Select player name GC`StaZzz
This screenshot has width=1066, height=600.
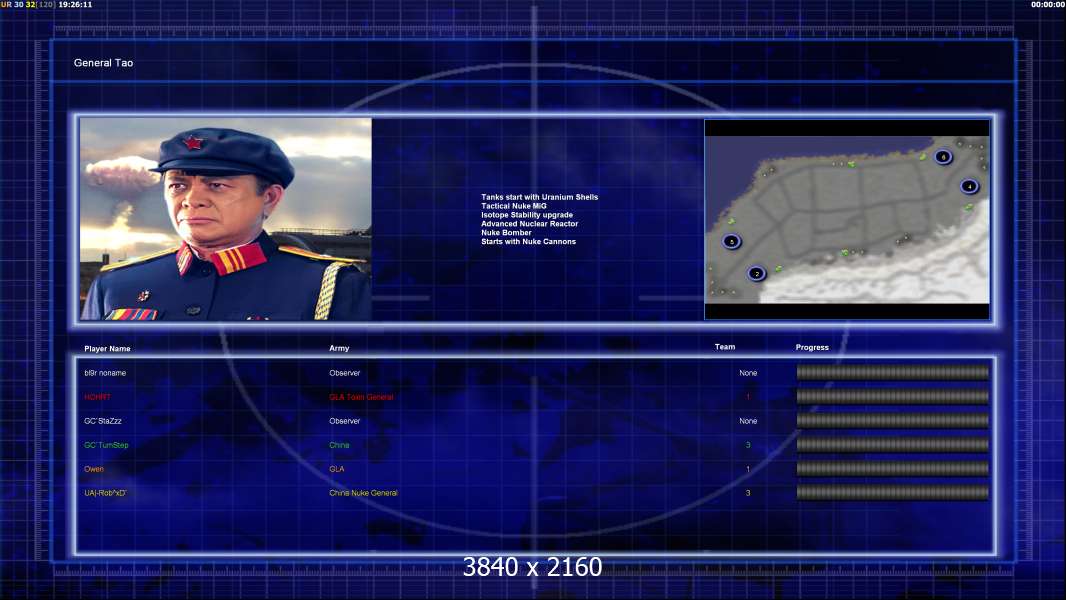click(x=103, y=421)
